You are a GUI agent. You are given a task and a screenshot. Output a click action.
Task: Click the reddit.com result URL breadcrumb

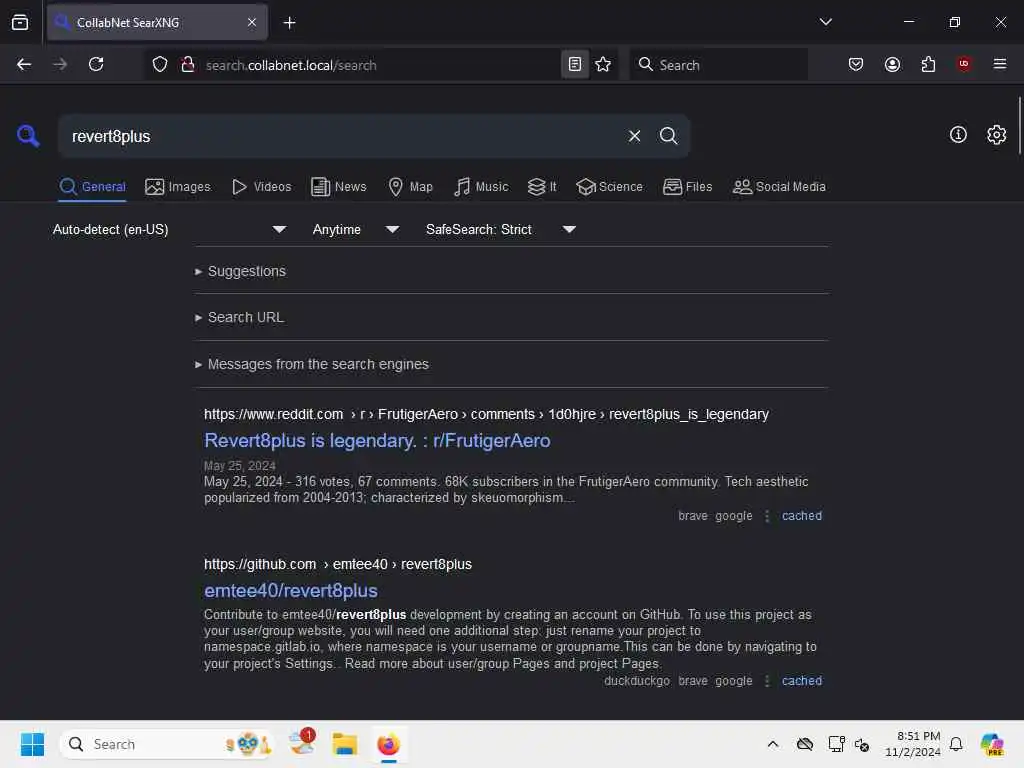click(486, 415)
